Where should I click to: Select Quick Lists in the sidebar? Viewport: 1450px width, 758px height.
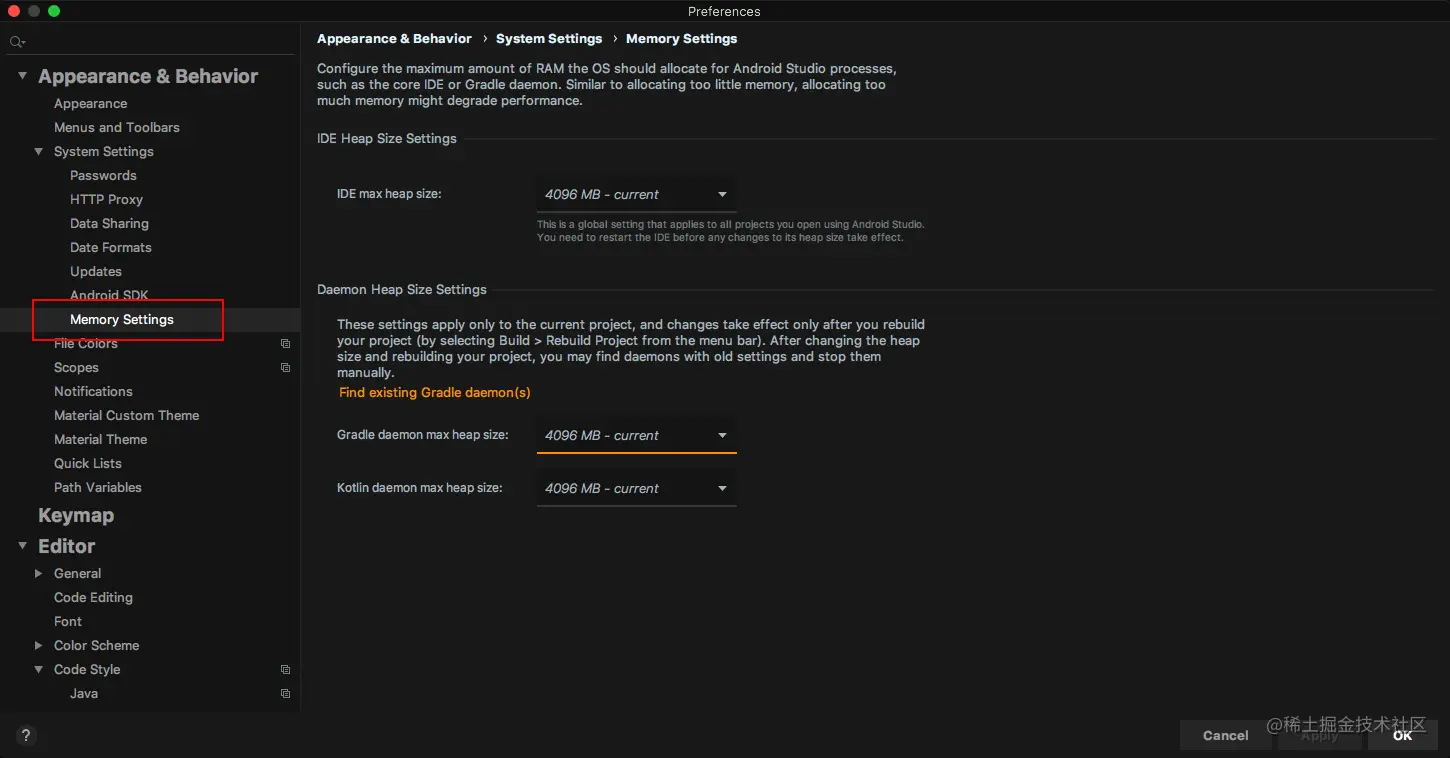pos(88,463)
